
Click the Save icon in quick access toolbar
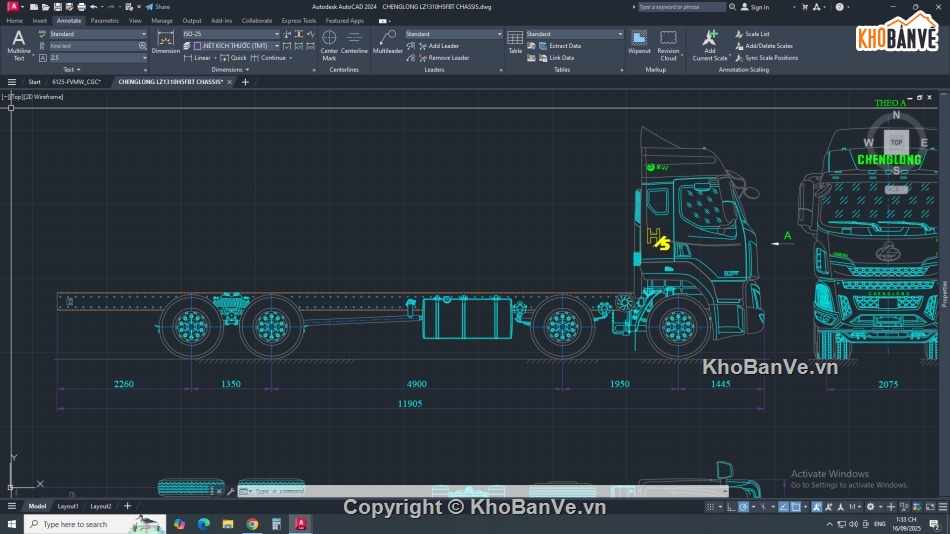58,7
